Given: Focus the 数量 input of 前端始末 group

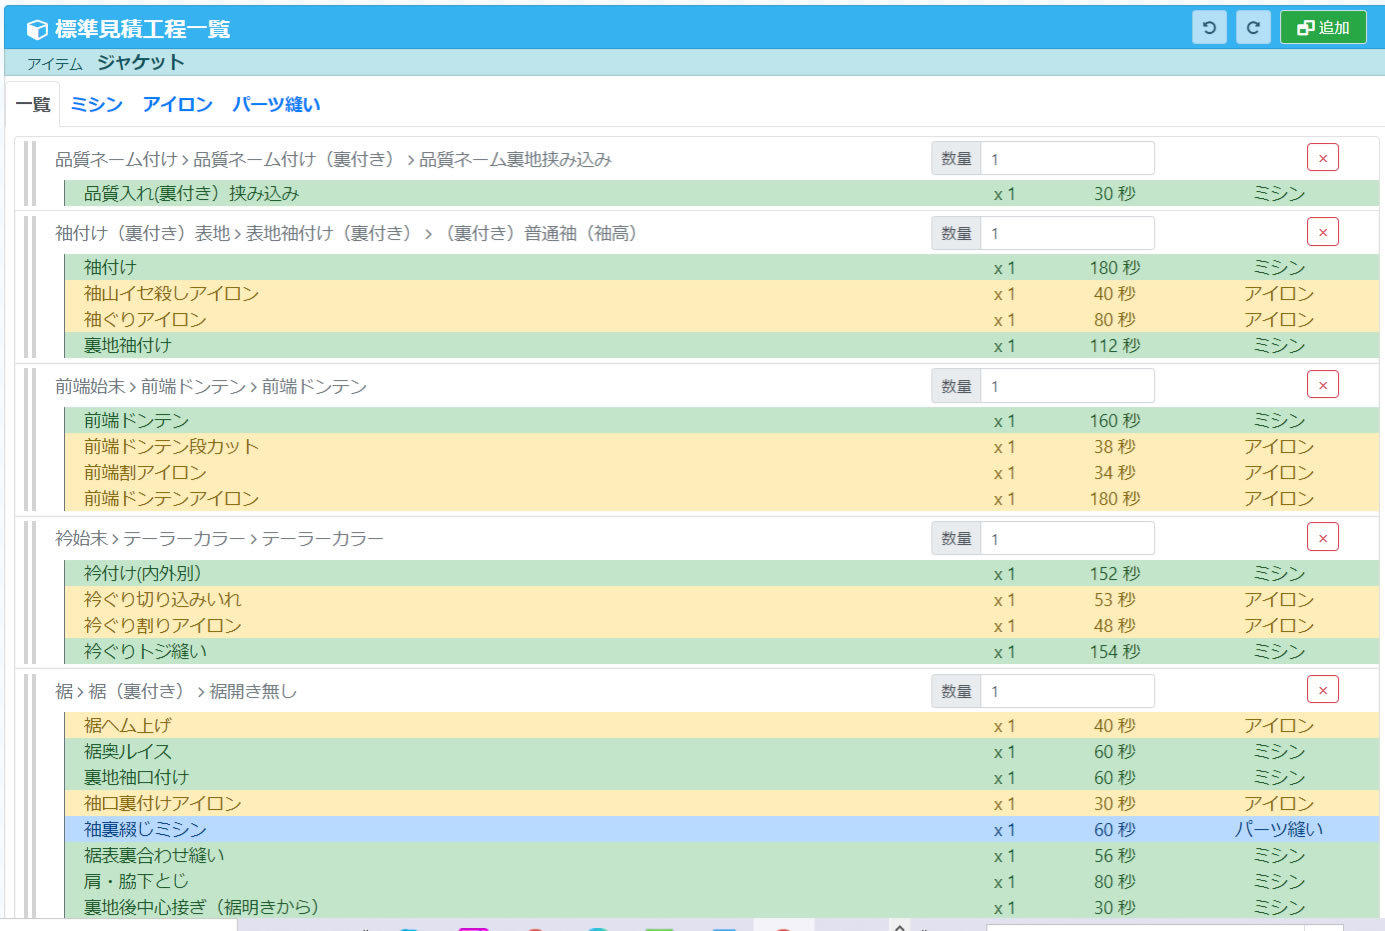Looking at the screenshot, I should point(1066,386).
